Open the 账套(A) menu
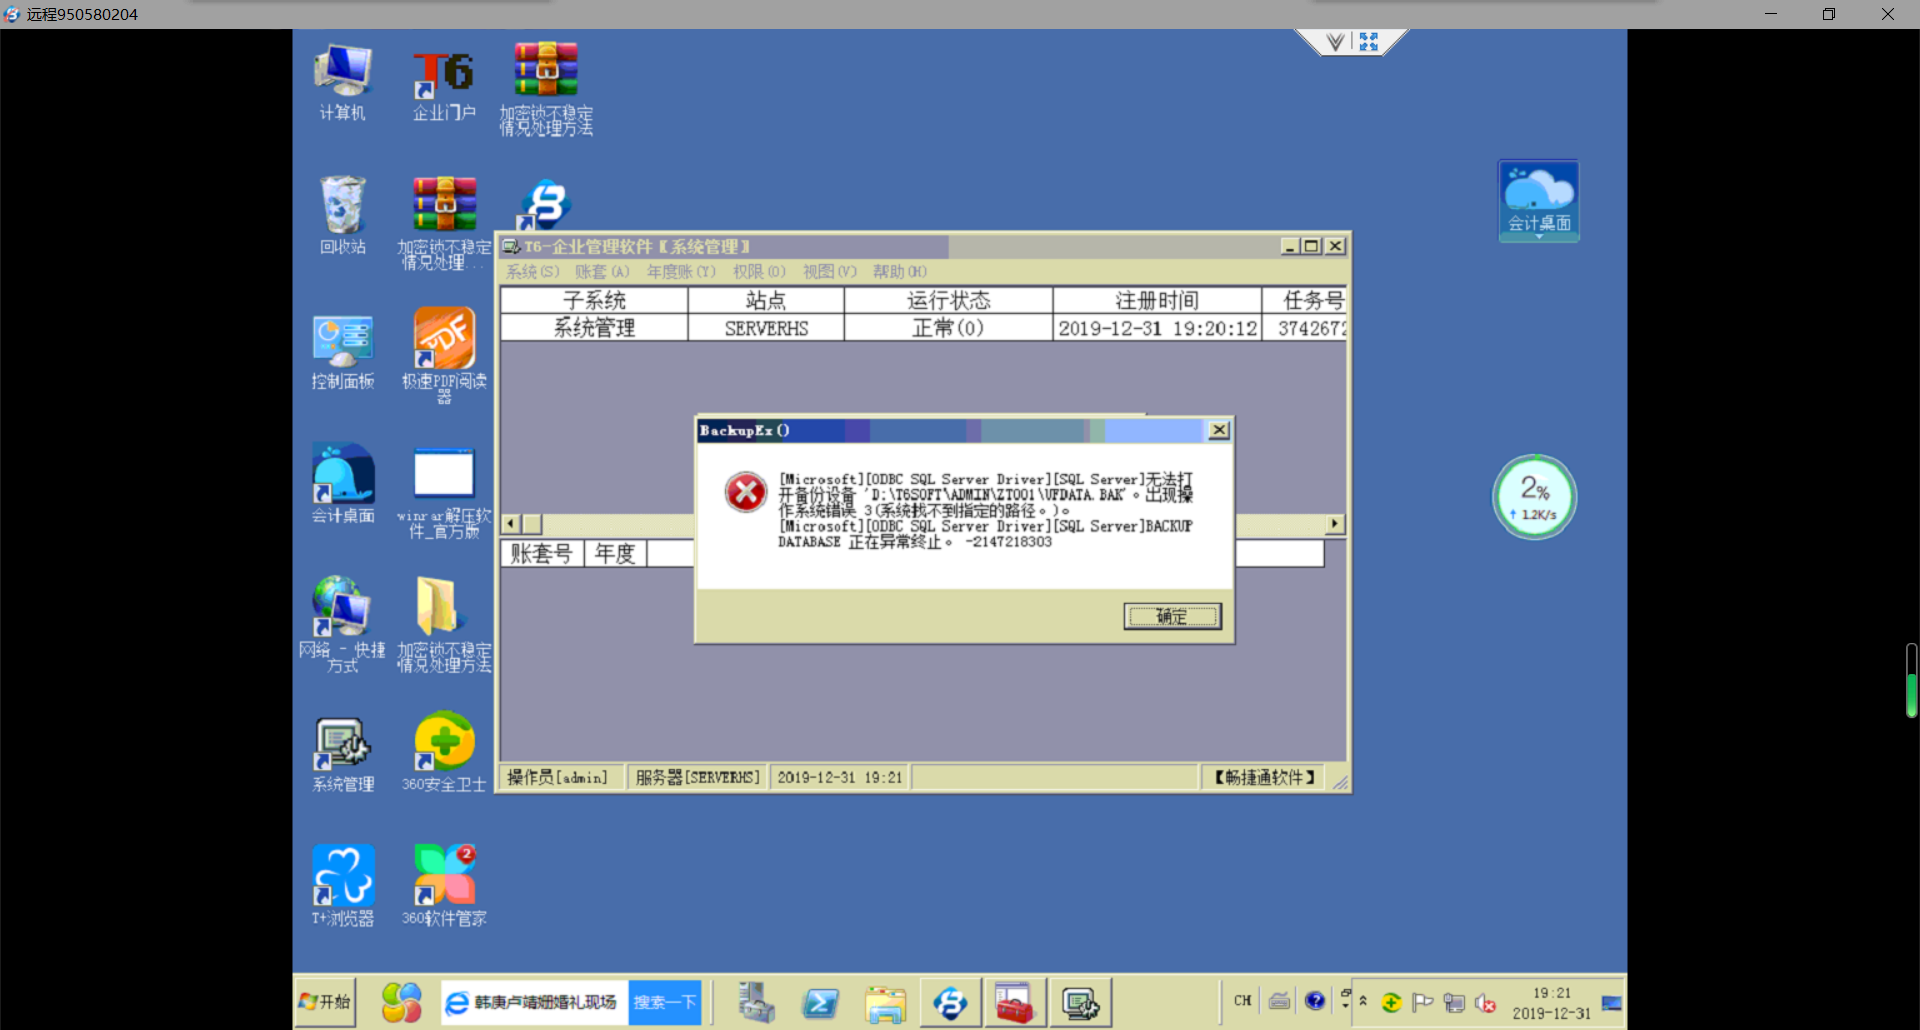The width and height of the screenshot is (1920, 1030). click(x=602, y=272)
